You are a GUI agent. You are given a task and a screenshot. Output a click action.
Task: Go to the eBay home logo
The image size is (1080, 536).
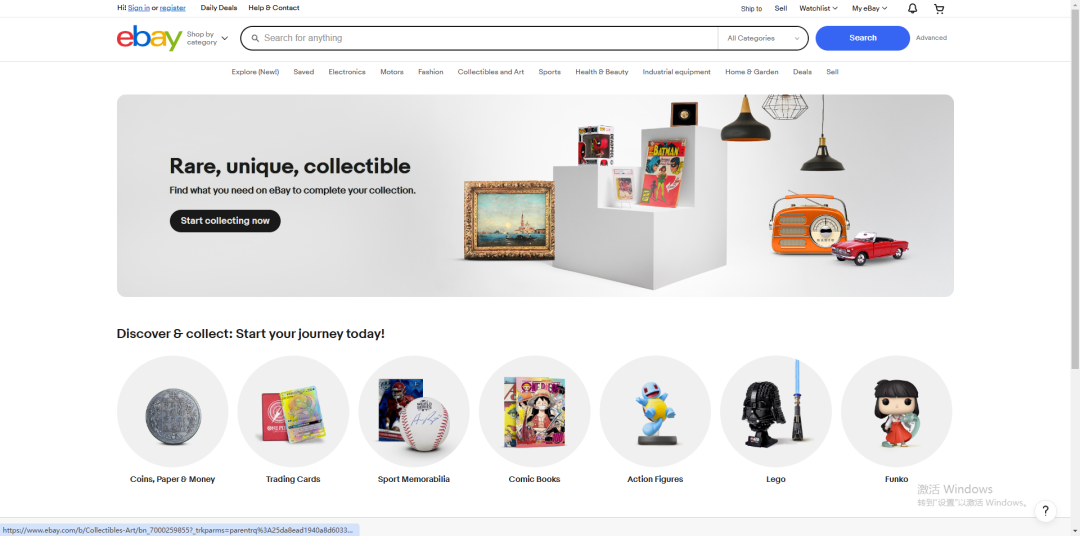149,38
